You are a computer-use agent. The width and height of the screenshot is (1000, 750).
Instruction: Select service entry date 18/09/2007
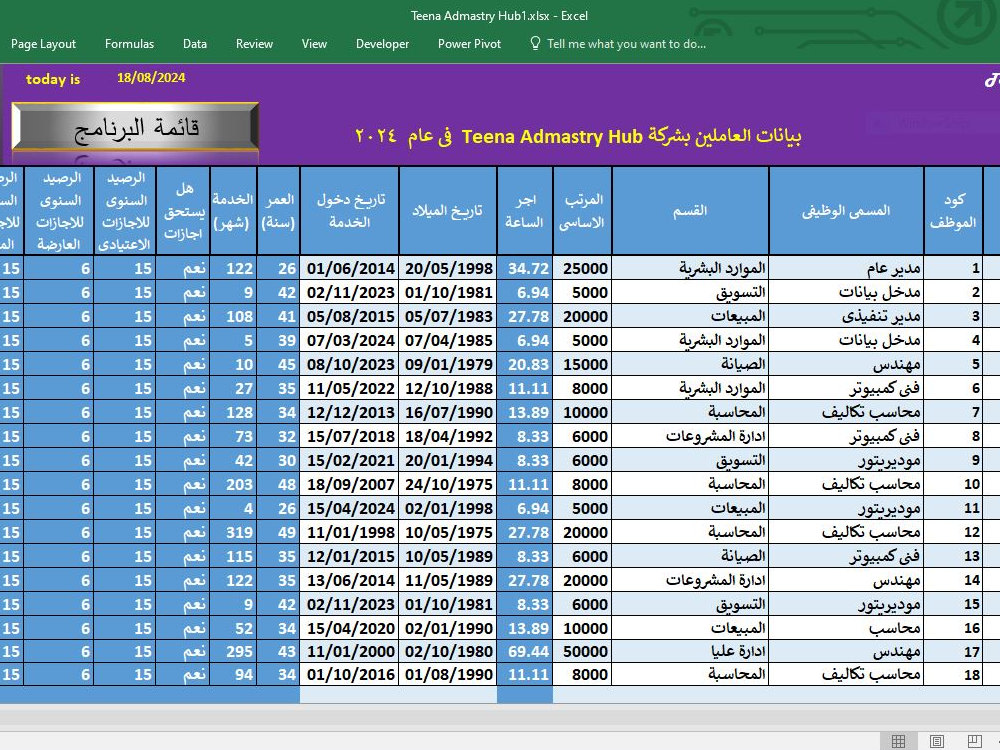(349, 484)
